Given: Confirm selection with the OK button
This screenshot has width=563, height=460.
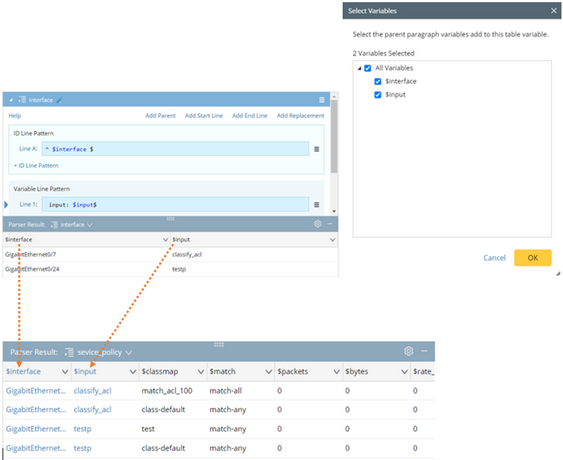Looking at the screenshot, I should pyautogui.click(x=533, y=258).
